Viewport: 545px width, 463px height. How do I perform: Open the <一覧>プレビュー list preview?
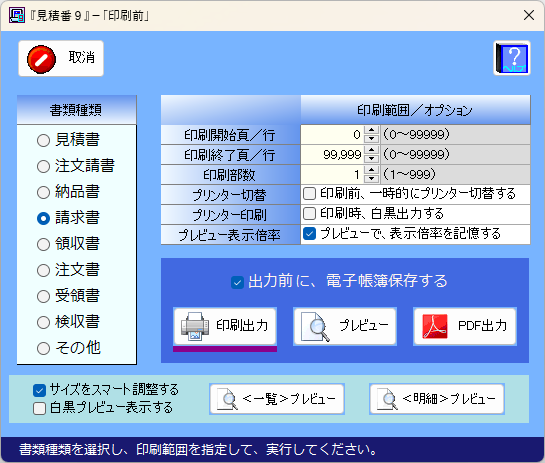(277, 399)
